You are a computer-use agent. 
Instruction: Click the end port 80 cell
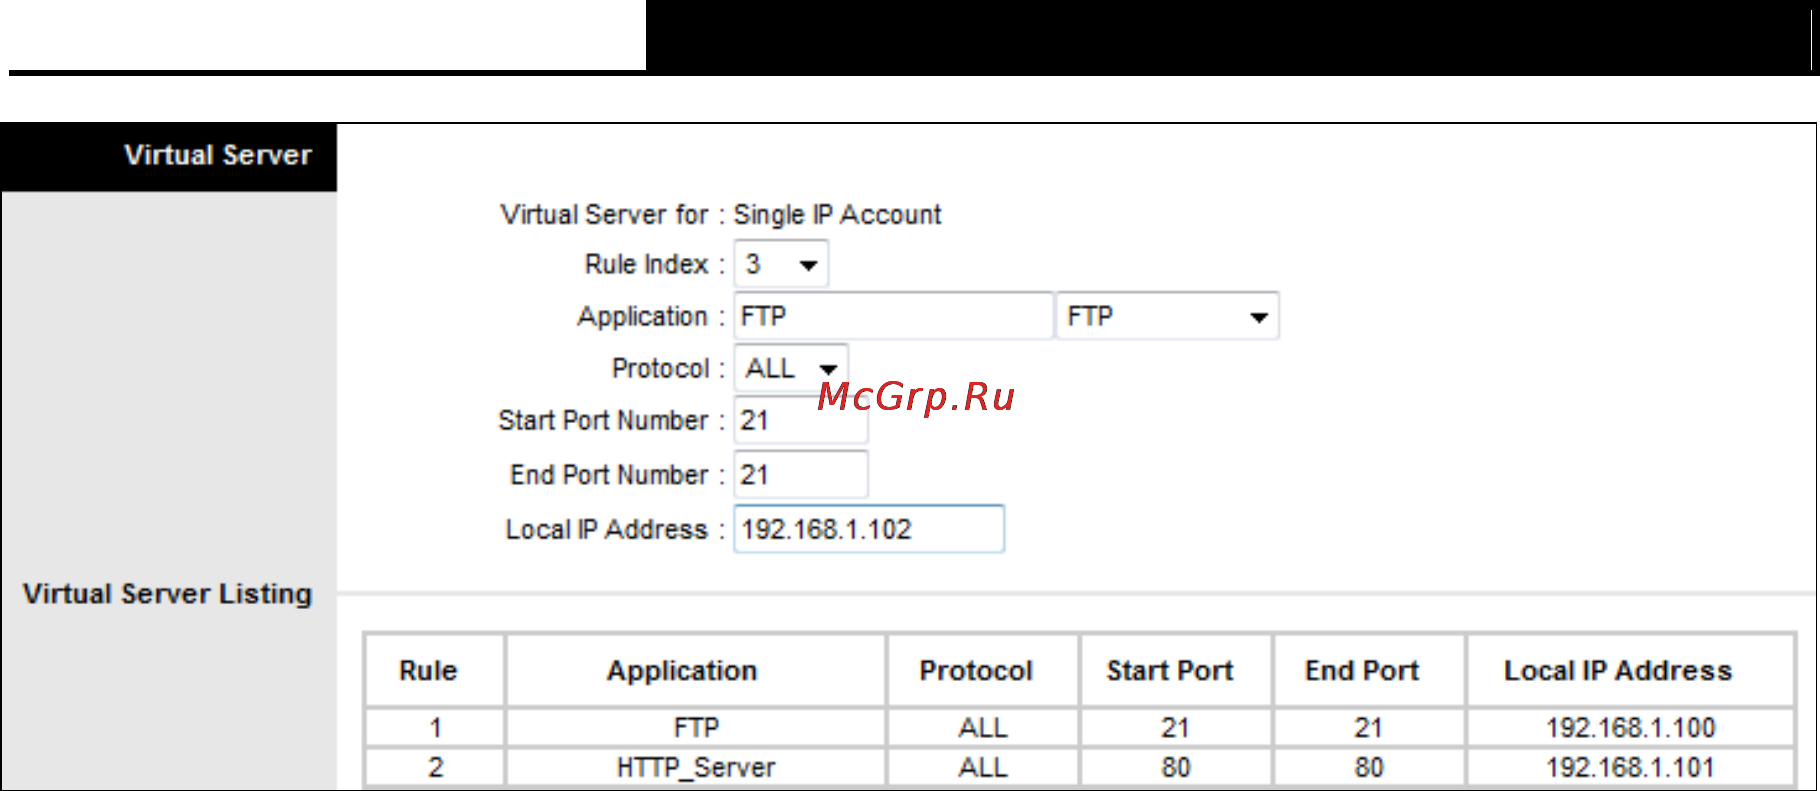click(x=1369, y=767)
